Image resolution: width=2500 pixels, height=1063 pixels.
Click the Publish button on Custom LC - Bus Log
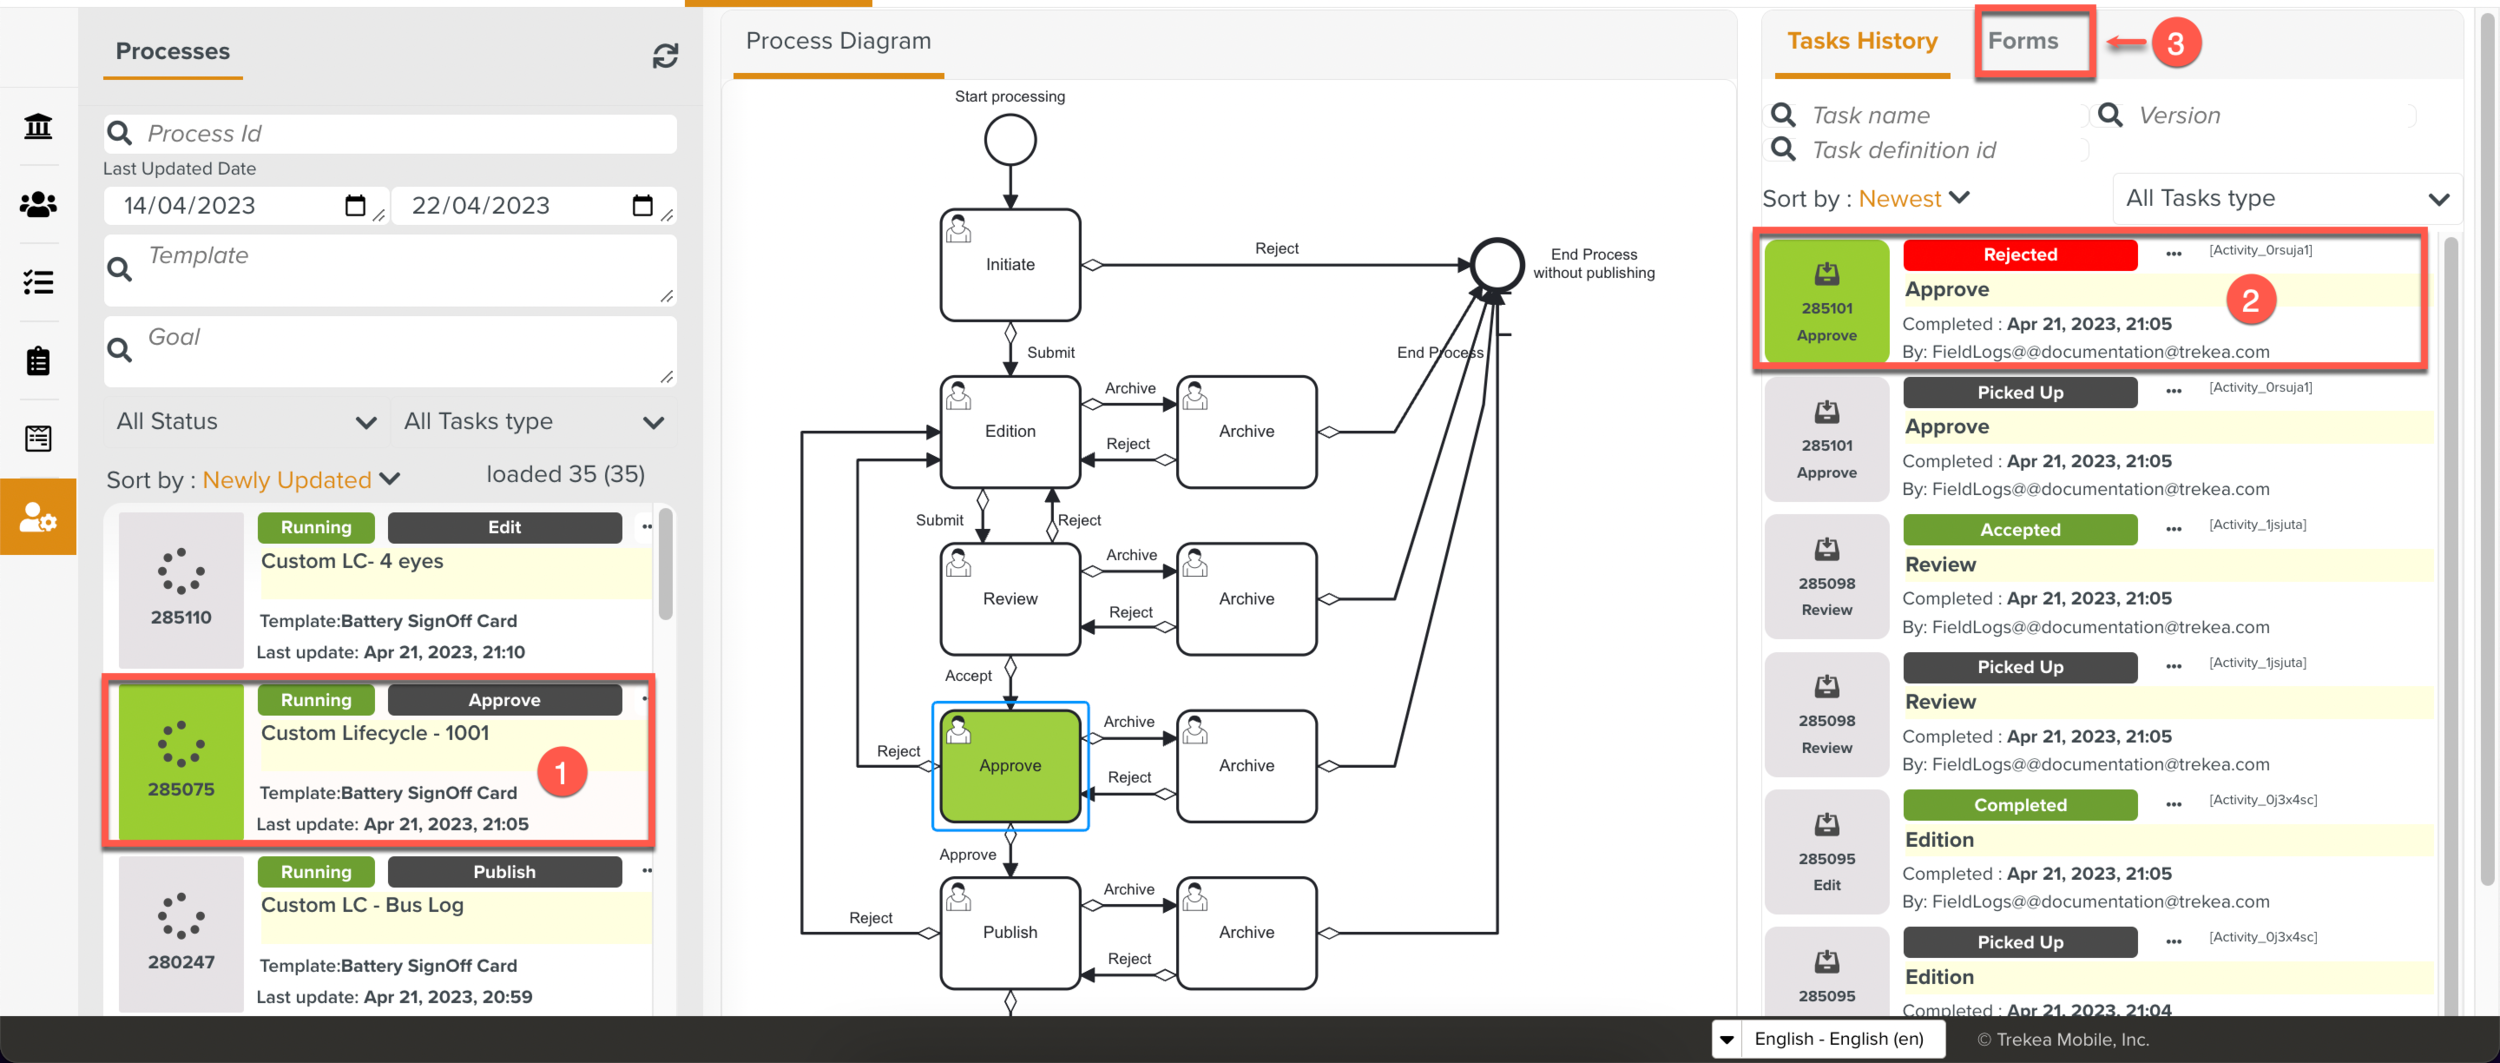tap(504, 872)
